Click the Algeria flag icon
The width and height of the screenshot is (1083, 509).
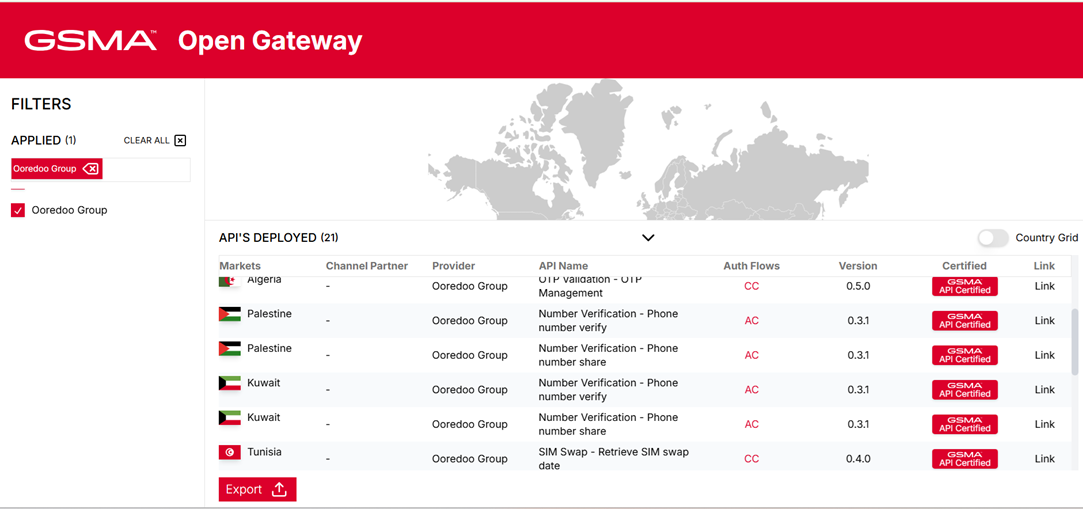(x=229, y=281)
